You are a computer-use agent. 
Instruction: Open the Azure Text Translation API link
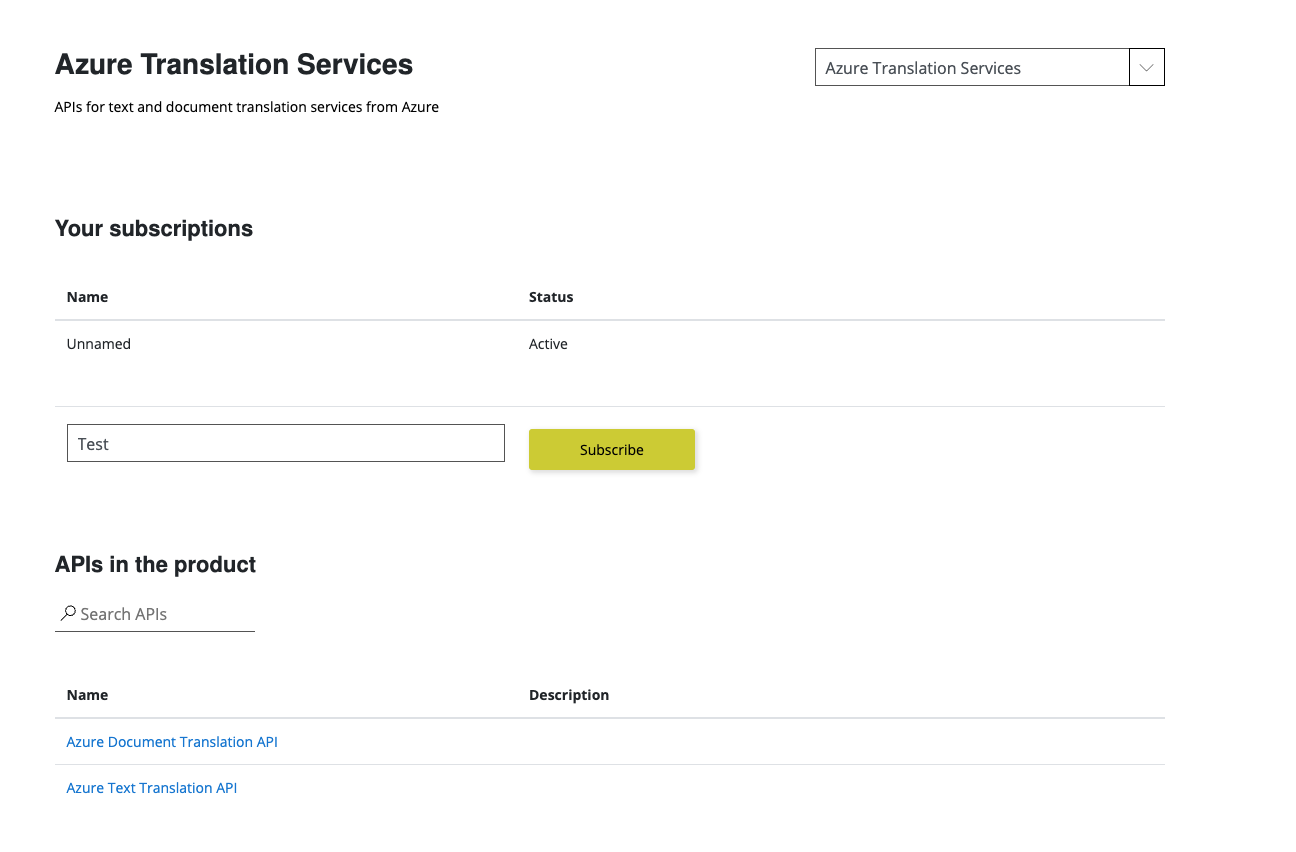152,788
